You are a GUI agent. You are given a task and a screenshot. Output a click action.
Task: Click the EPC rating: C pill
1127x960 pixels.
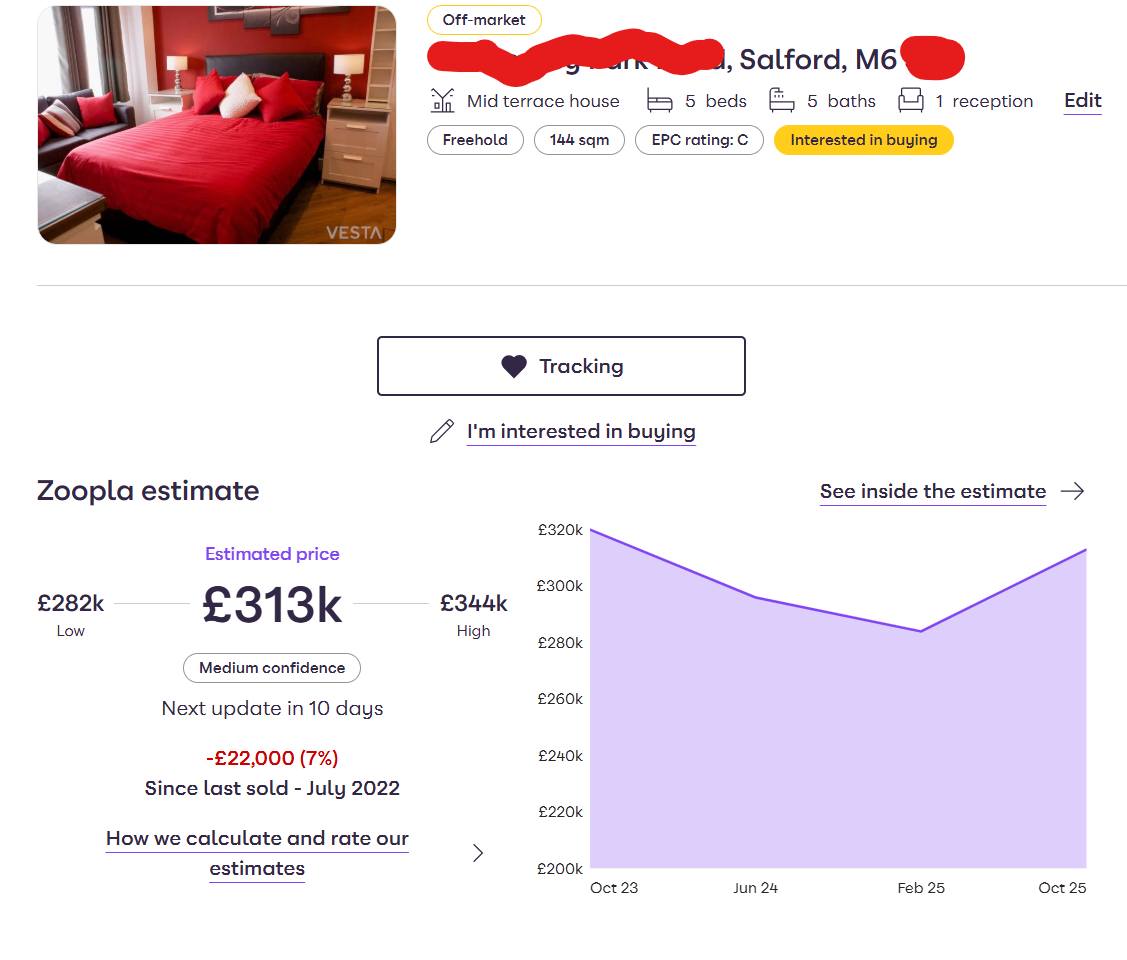click(699, 140)
